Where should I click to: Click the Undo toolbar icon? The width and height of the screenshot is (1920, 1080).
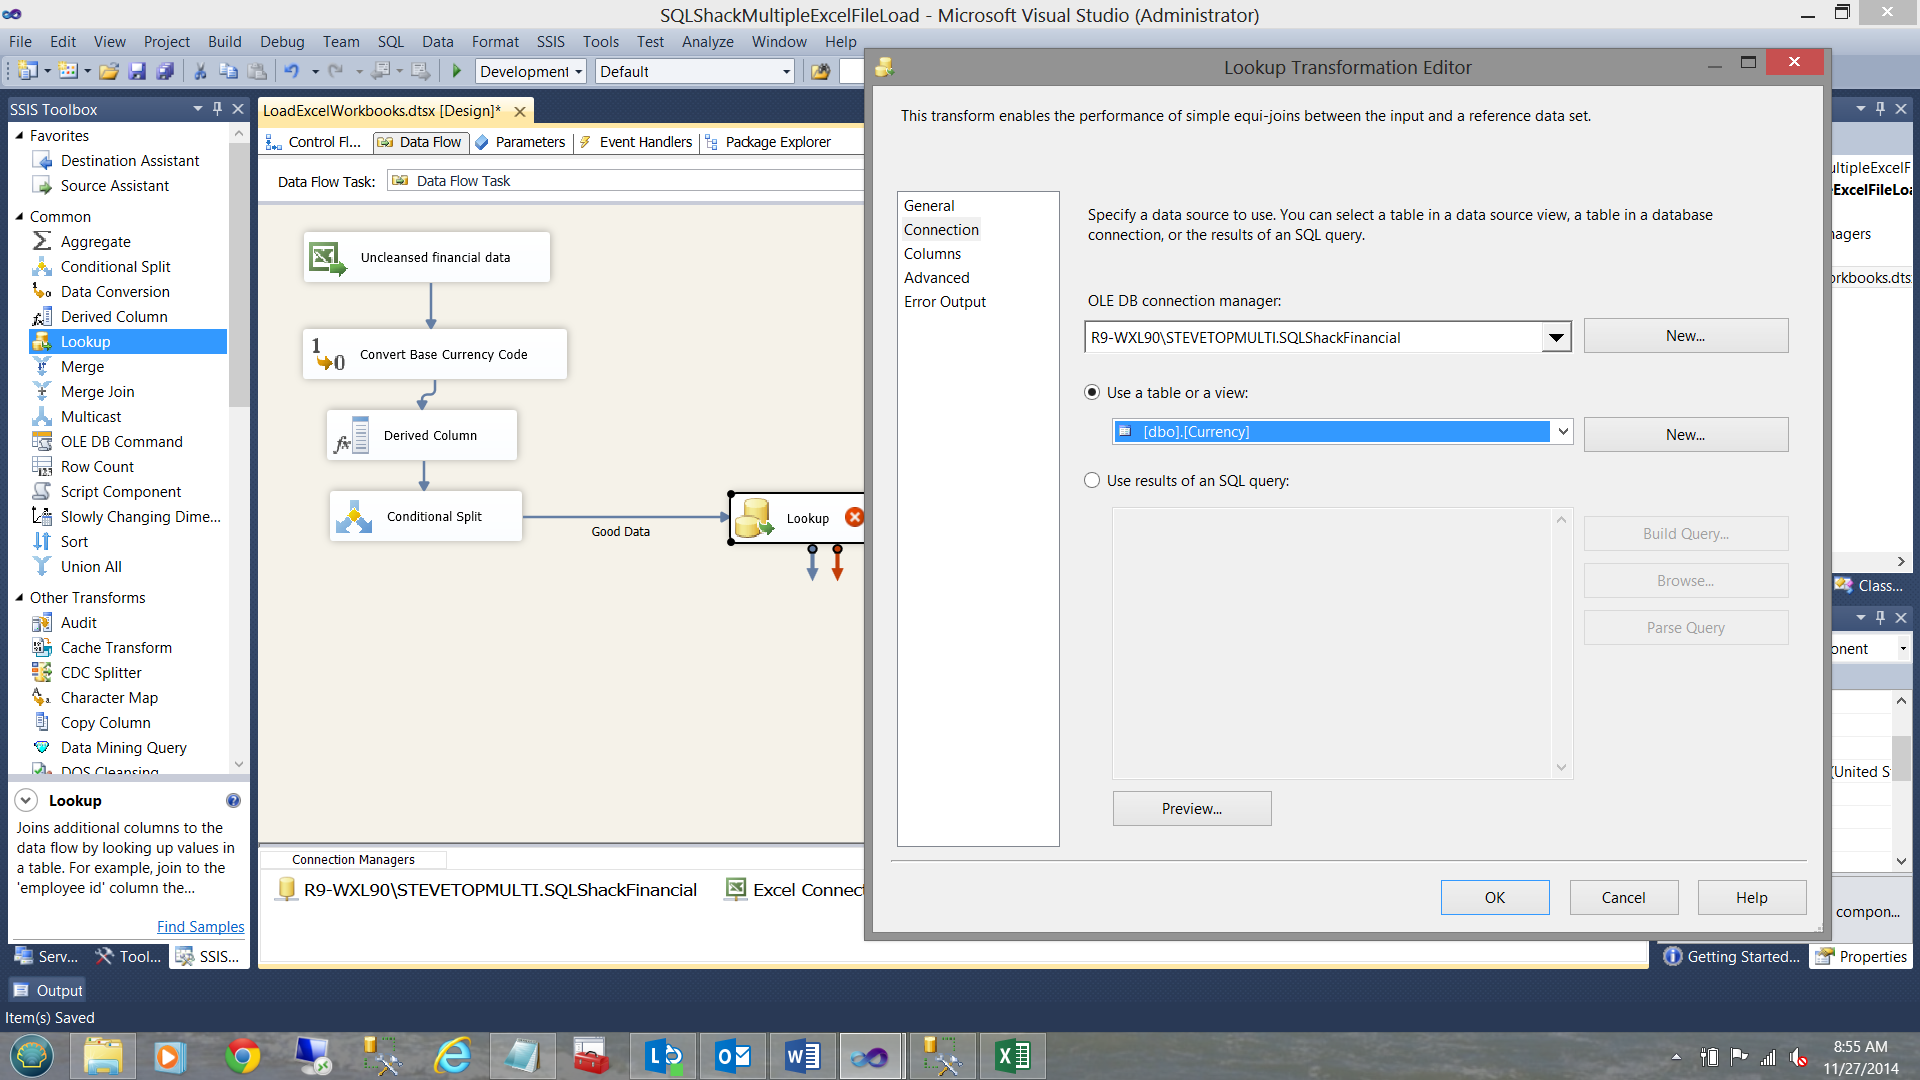(x=292, y=71)
